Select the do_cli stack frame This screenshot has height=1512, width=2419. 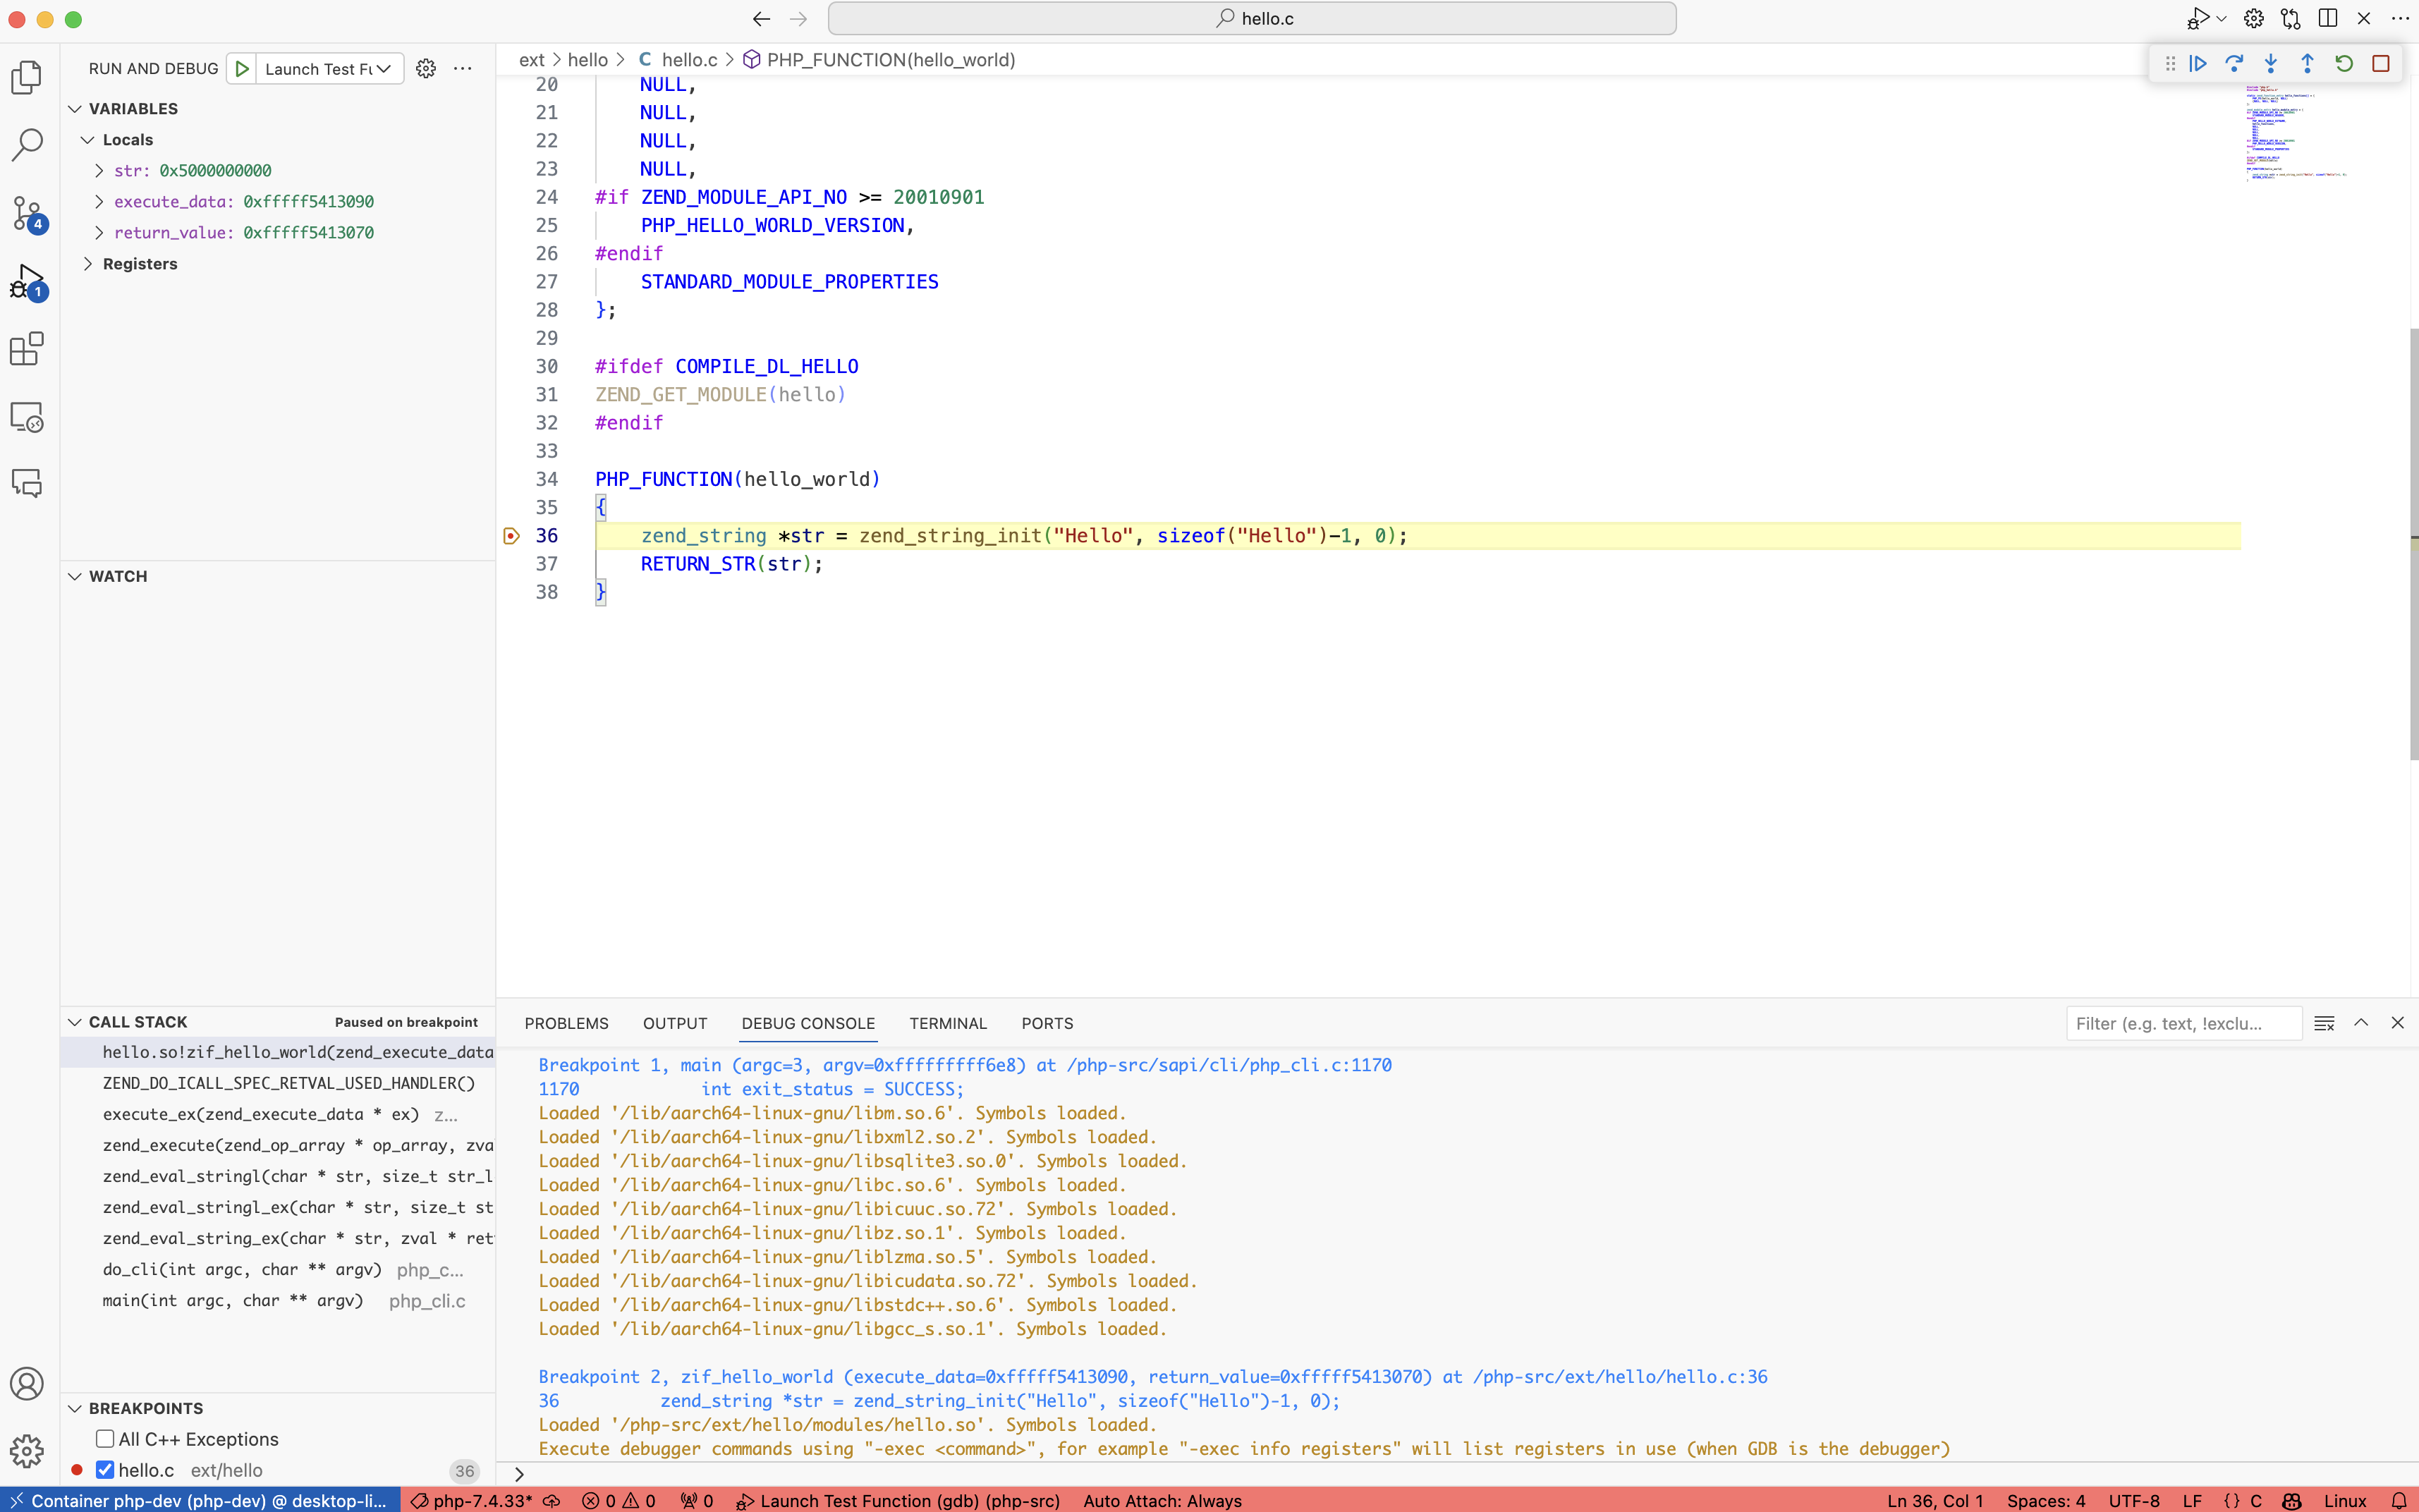[278, 1270]
